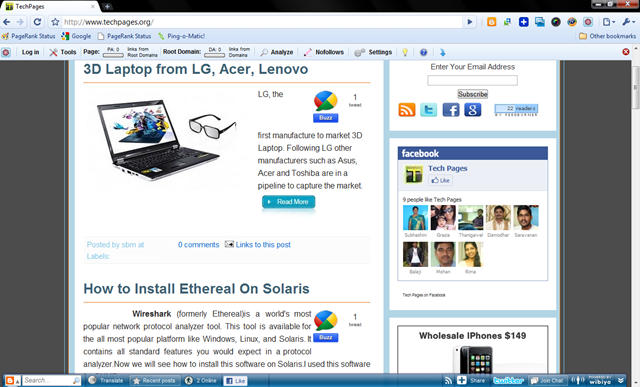This screenshot has height=387, width=640.
Task: Open the first PageRank Status bookmark
Action: pos(29,36)
